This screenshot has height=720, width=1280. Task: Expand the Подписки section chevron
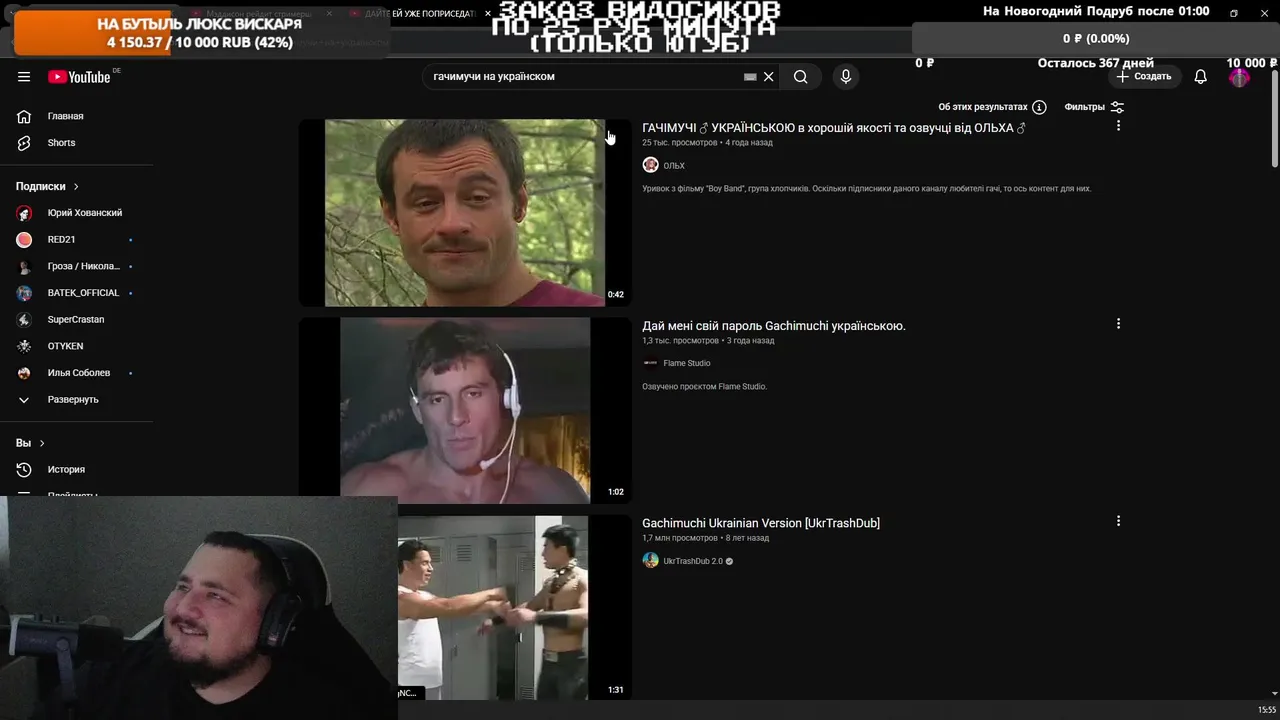76,187
